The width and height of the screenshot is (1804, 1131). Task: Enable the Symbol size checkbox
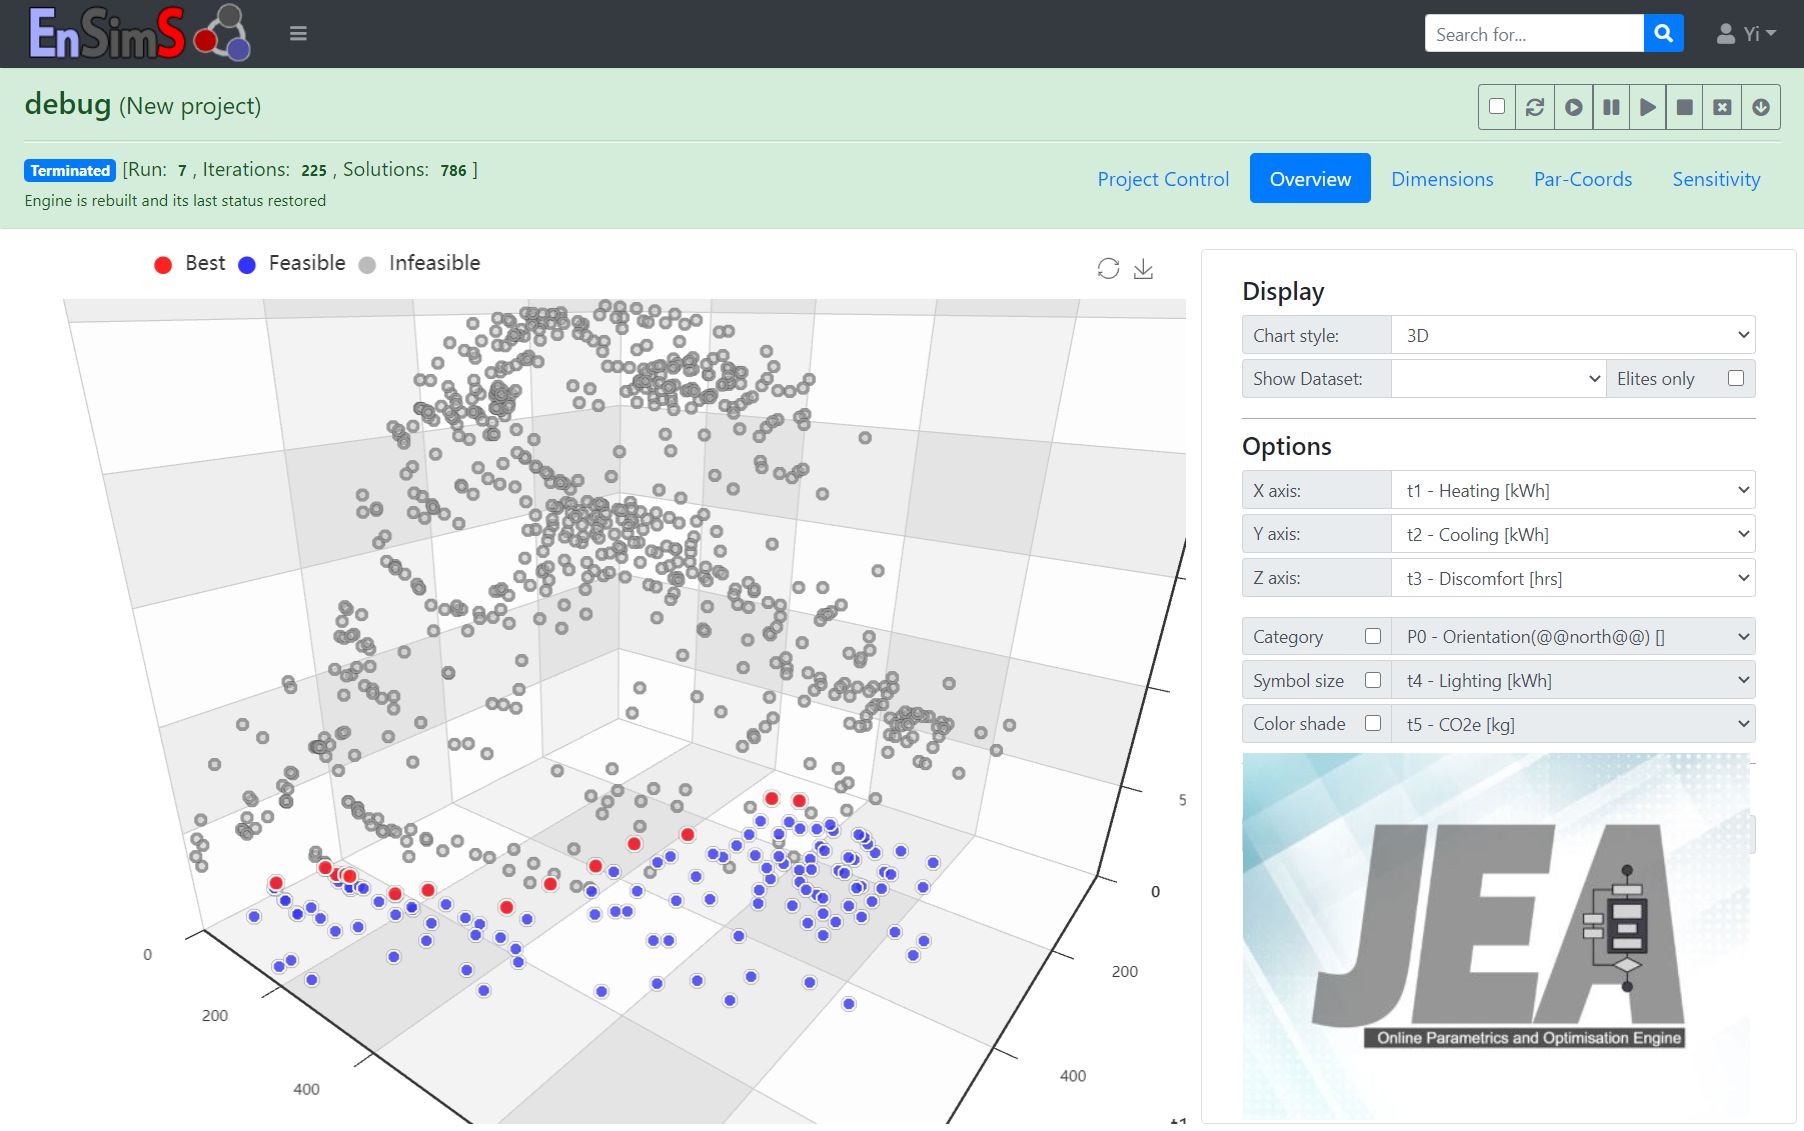[x=1374, y=679]
